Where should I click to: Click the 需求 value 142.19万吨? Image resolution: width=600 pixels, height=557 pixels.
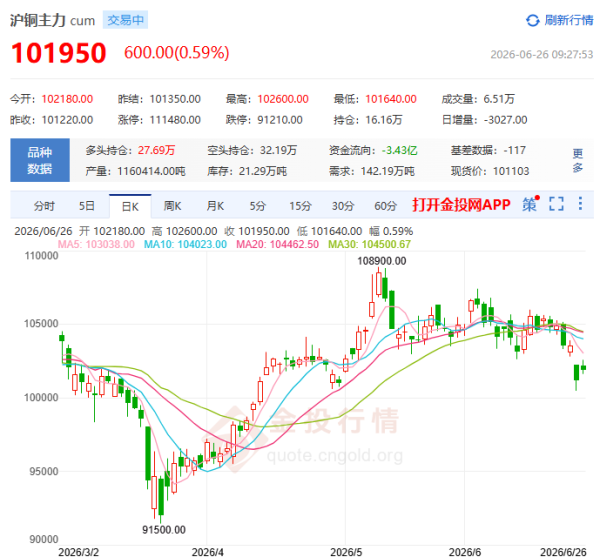pyautogui.click(x=388, y=171)
